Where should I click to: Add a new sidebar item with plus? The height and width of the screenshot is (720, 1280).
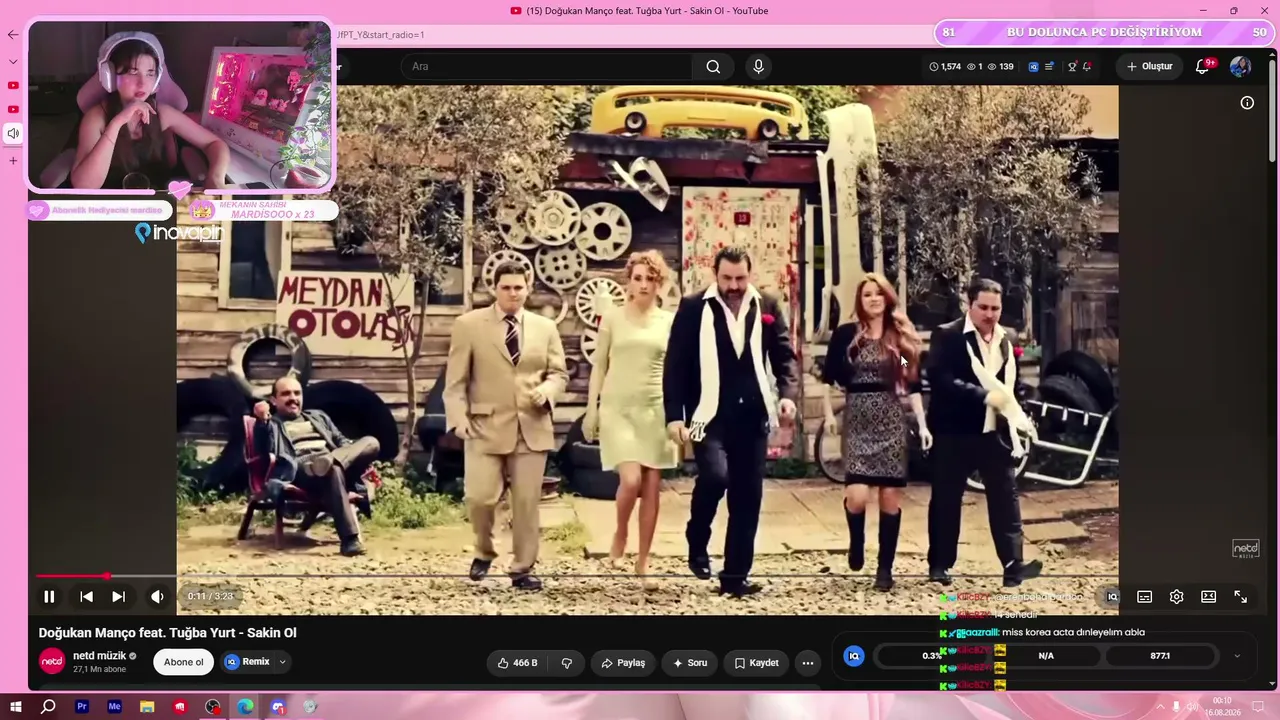(13, 160)
